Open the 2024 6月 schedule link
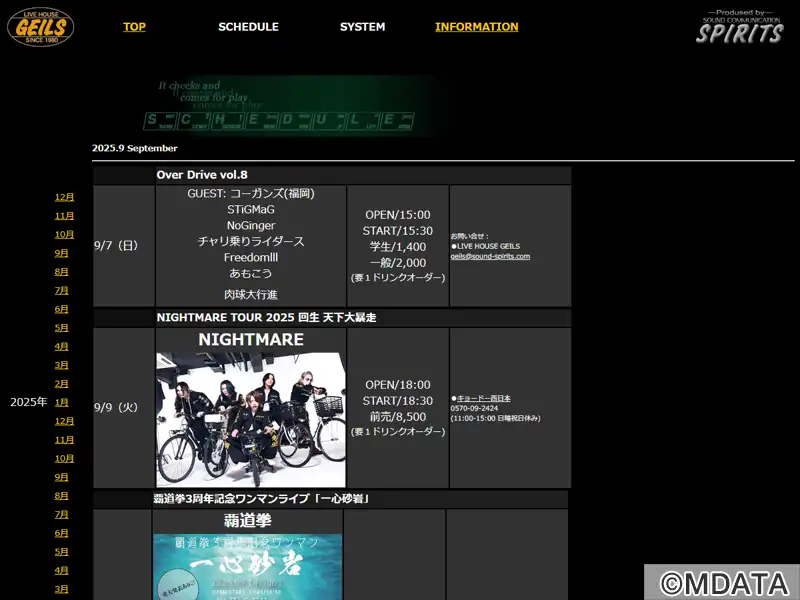This screenshot has width=800, height=600. tap(61, 533)
